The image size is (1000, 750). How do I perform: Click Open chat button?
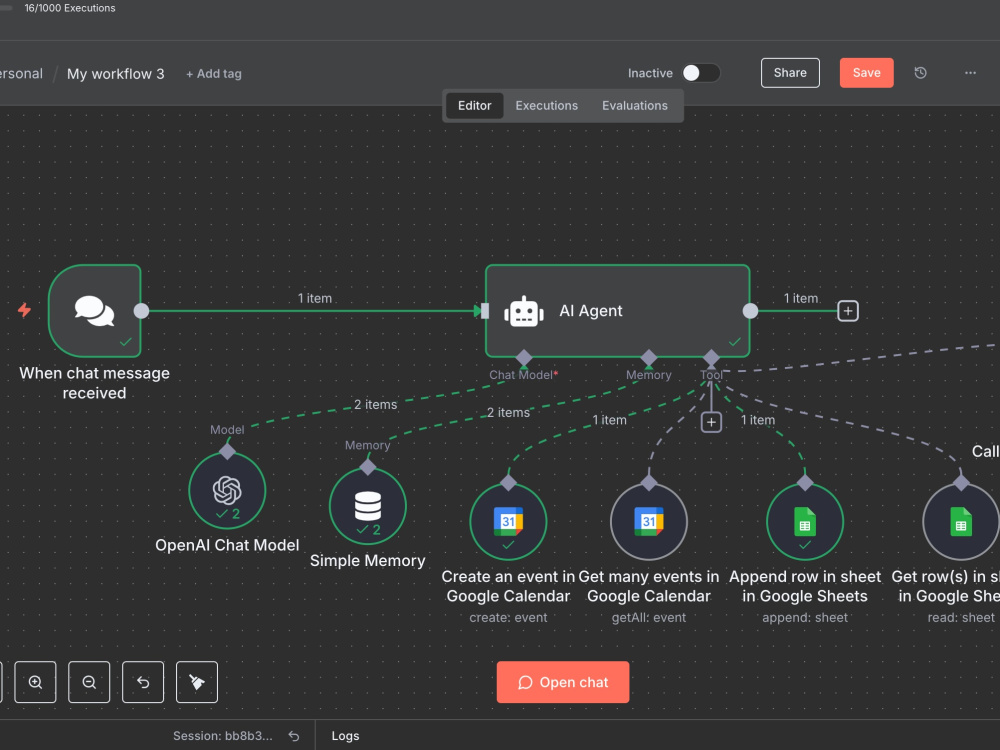pos(562,682)
